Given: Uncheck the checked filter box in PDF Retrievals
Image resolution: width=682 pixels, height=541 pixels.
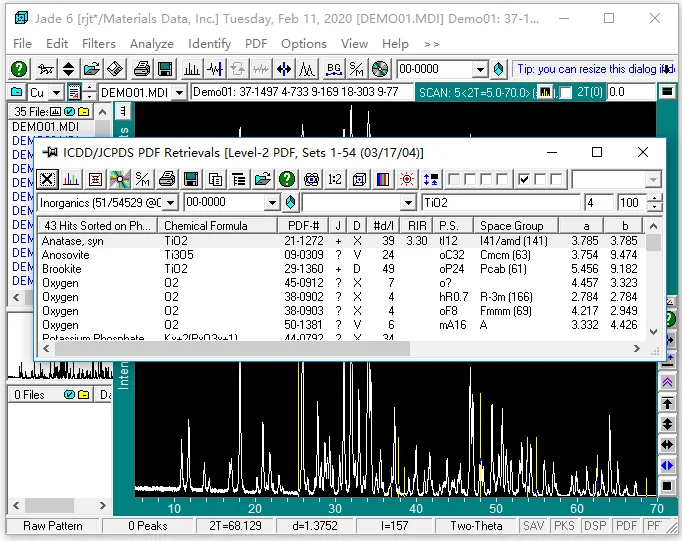Looking at the screenshot, I should tap(525, 180).
